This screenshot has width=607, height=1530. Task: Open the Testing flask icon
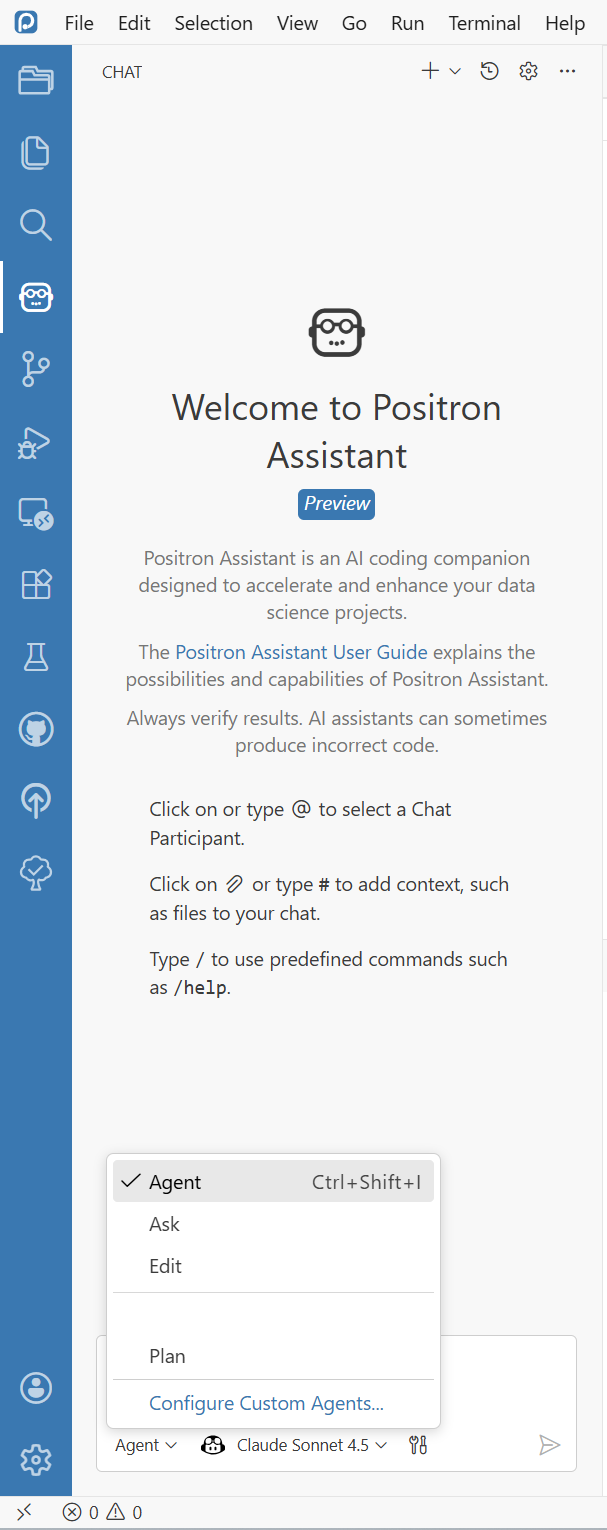pyautogui.click(x=36, y=657)
